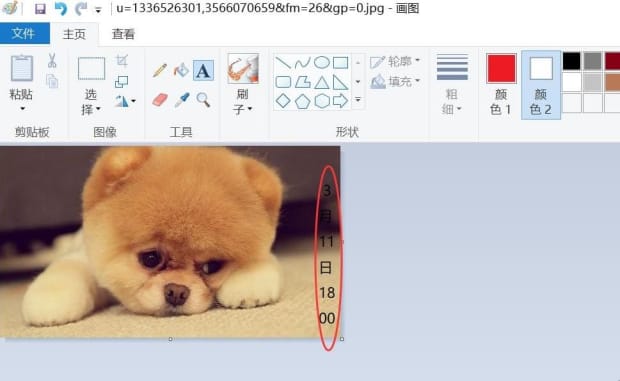This screenshot has width=620, height=381.
Task: Select the Fill with color bucket tool
Action: (x=181, y=70)
